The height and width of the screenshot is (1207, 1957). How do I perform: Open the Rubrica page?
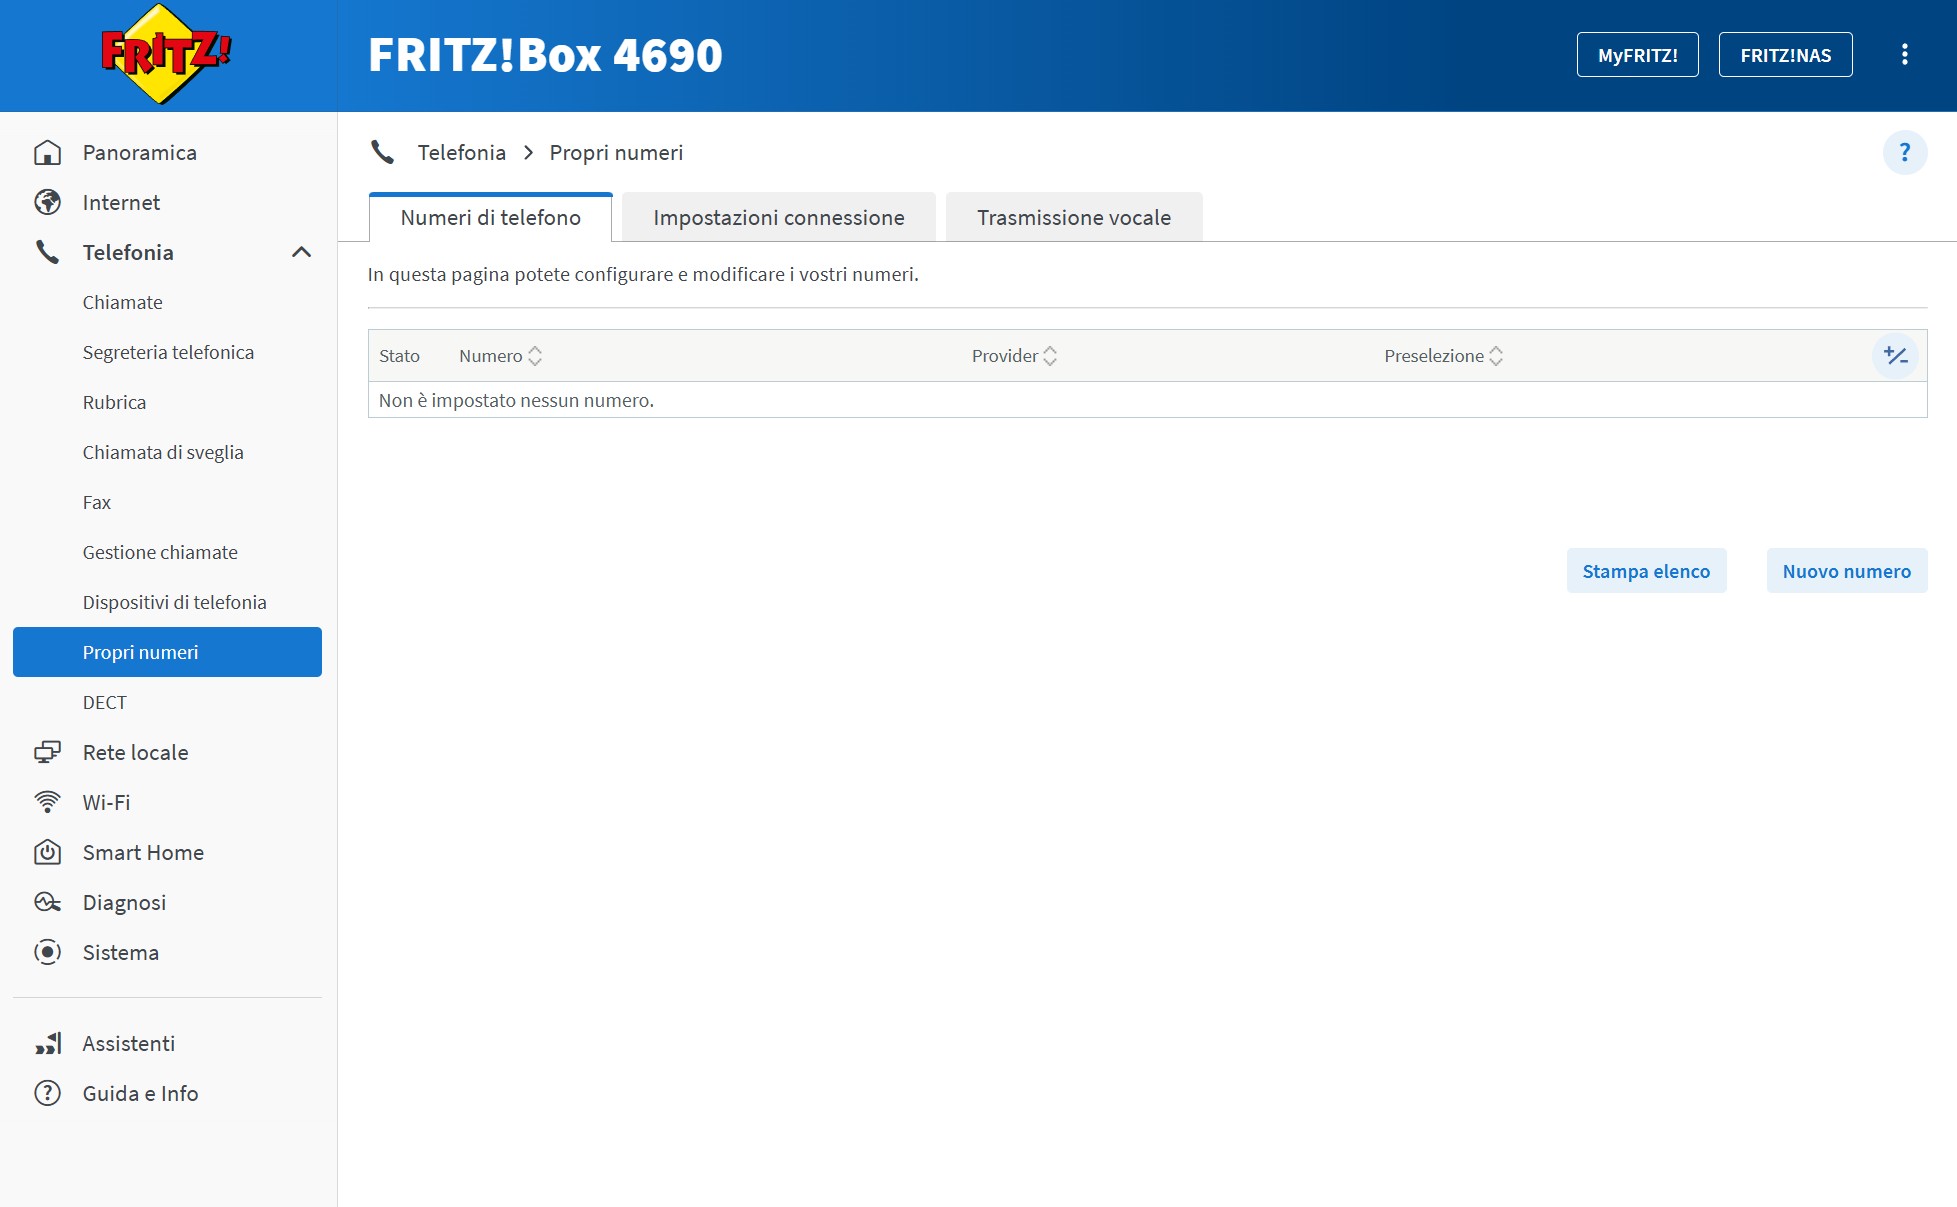coord(114,402)
